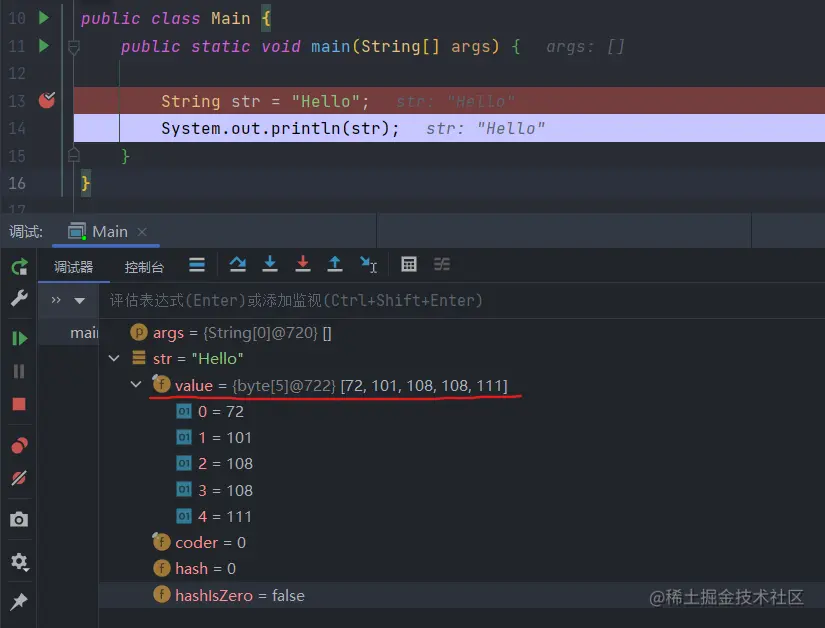Collapse the str variable node
825x628 pixels.
(114, 359)
